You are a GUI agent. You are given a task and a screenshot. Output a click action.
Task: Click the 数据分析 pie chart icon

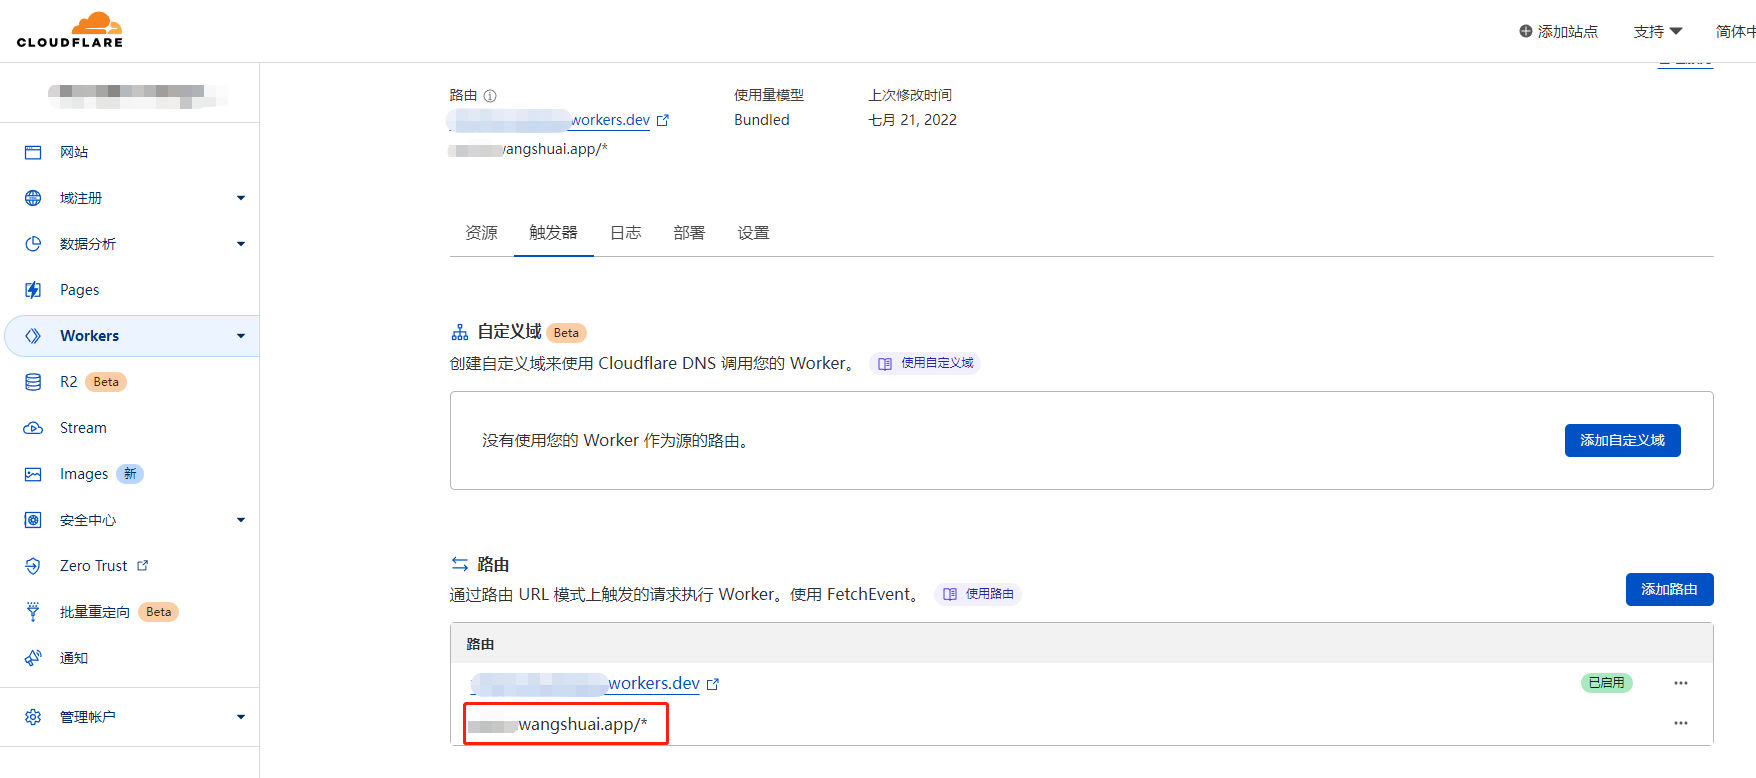tap(33, 244)
